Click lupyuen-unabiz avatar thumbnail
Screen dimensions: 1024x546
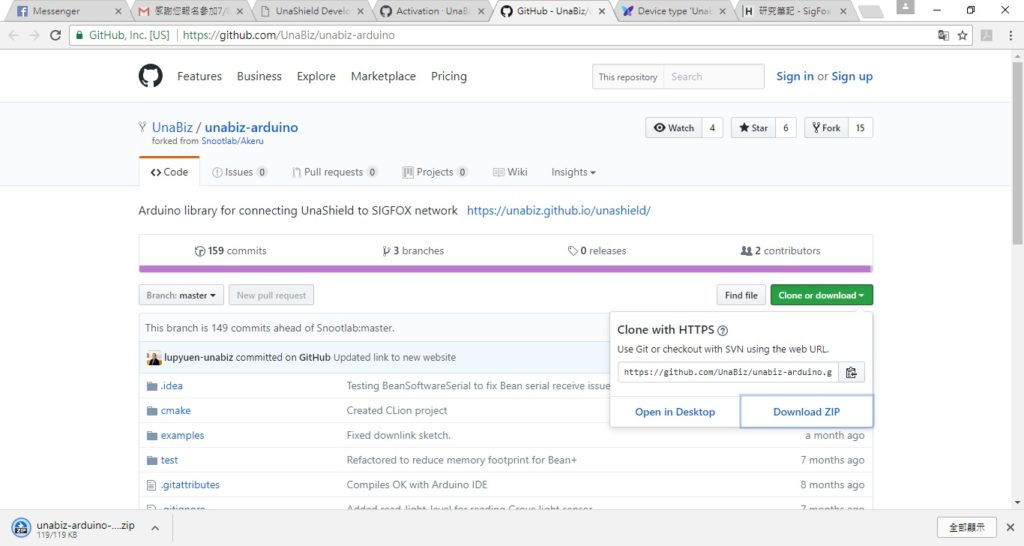(153, 358)
